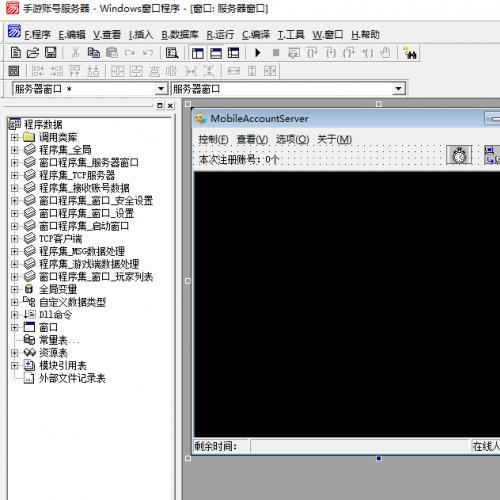Expand the 资源表 node
Image resolution: width=500 pixels, height=500 pixels.
pos(14,353)
